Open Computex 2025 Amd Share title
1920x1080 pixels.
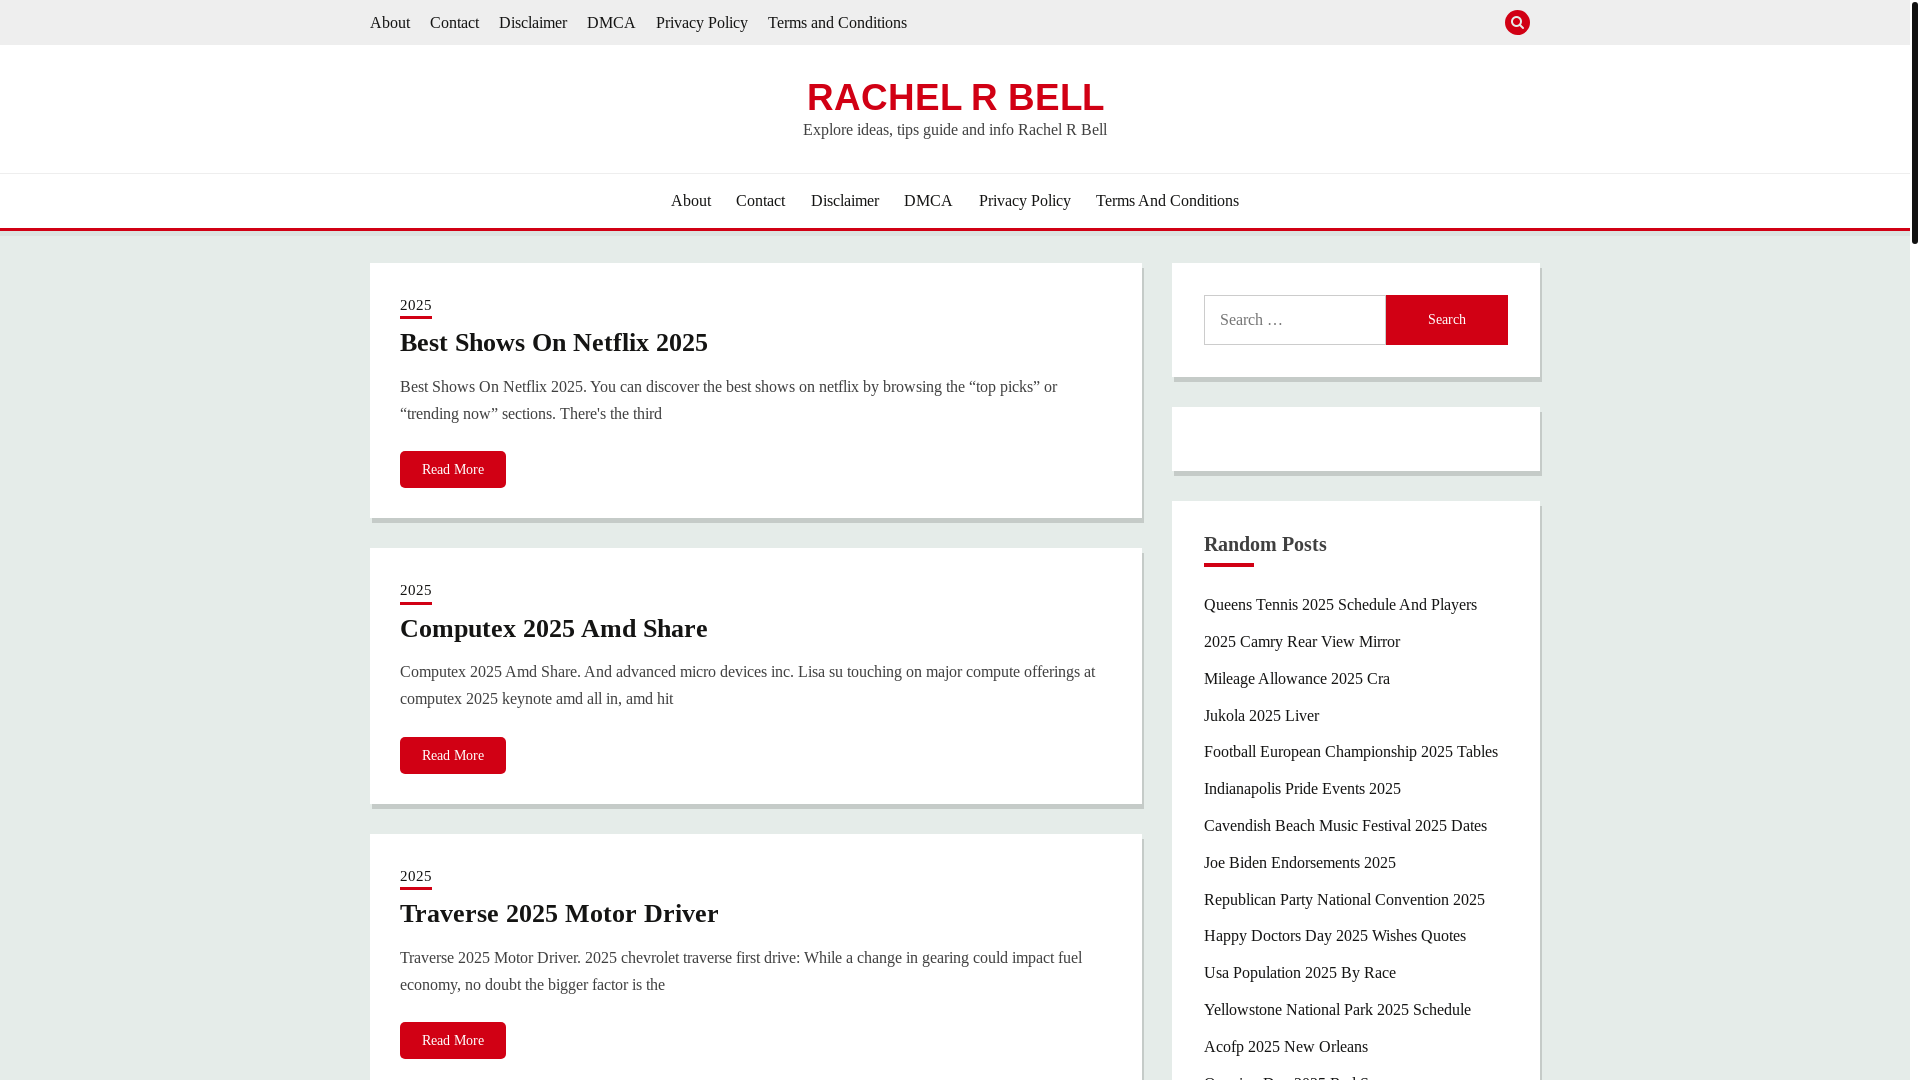tap(553, 629)
